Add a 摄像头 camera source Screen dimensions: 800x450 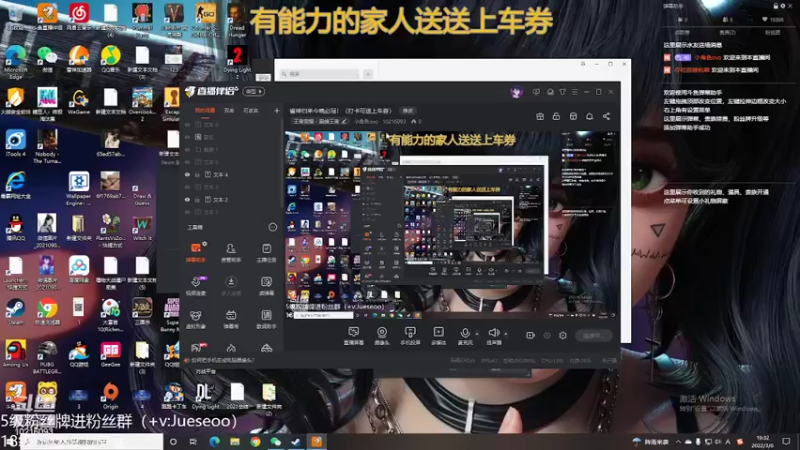pyautogui.click(x=382, y=336)
